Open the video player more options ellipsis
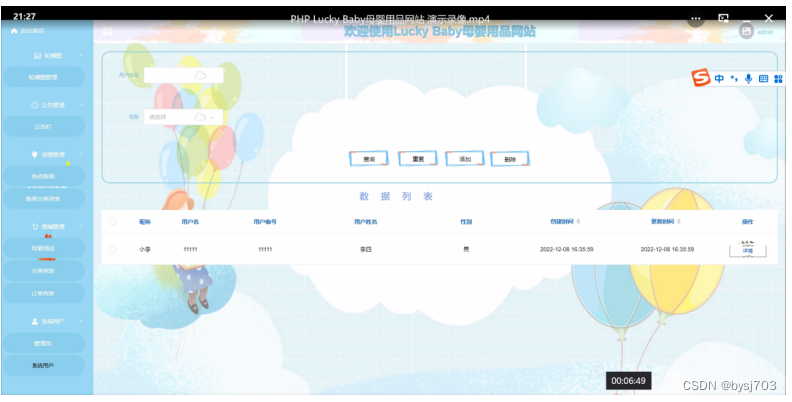The image size is (792, 402). click(x=696, y=19)
